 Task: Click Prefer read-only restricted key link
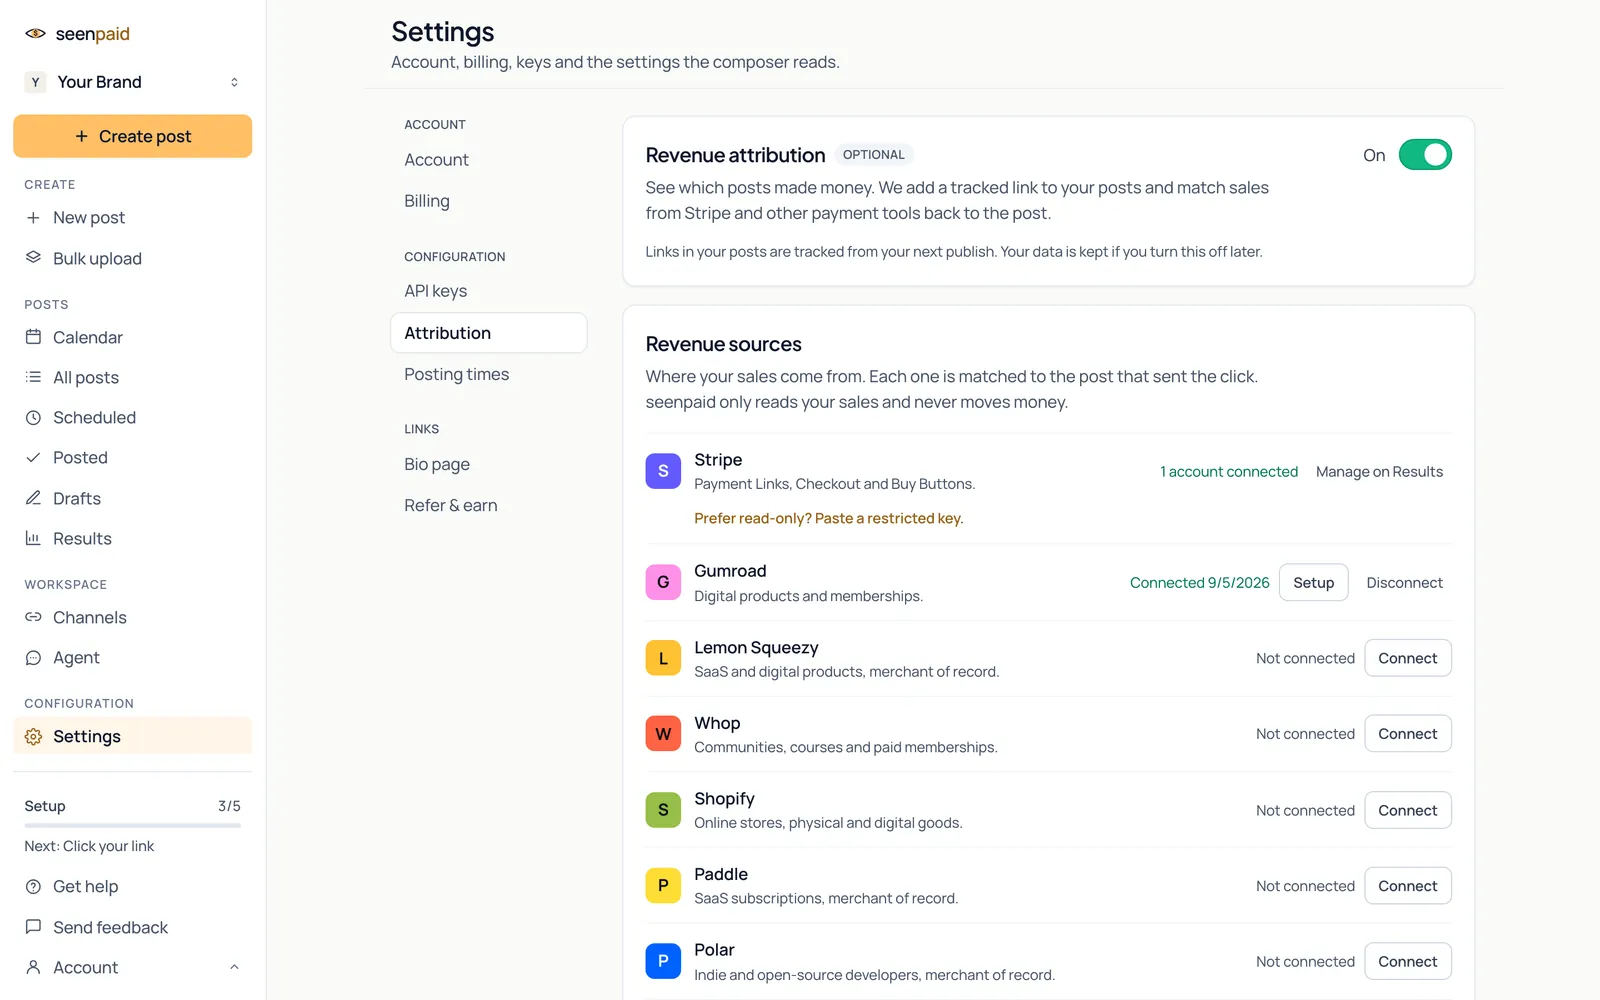(x=828, y=518)
